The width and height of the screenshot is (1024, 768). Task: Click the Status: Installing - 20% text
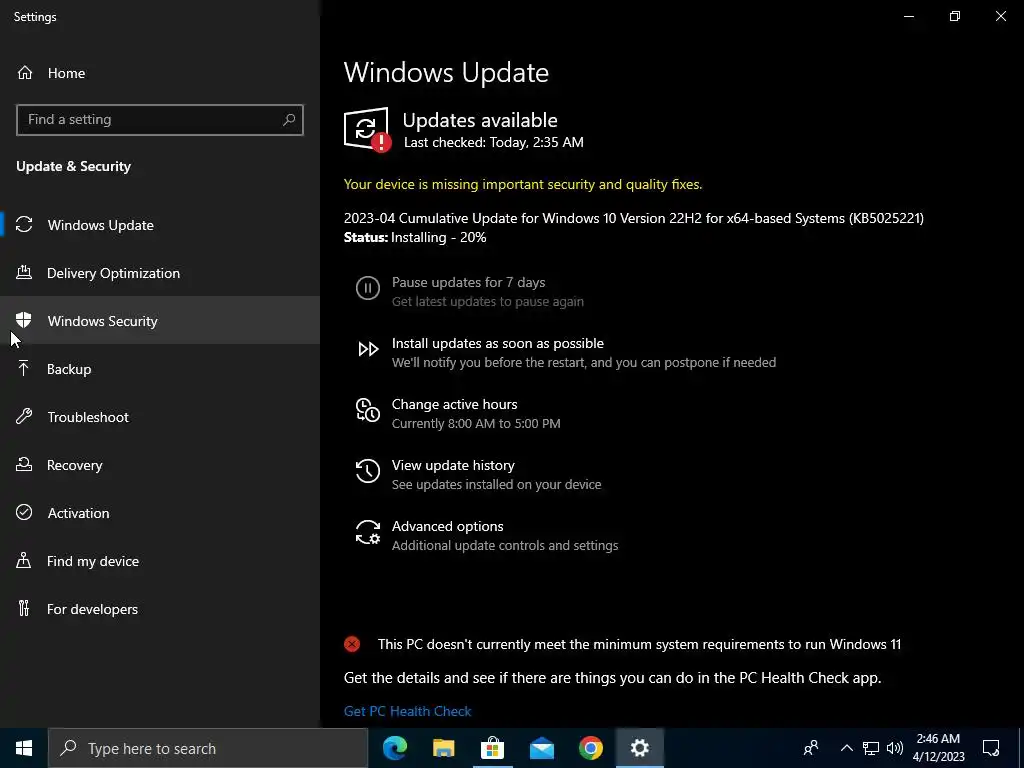pos(415,237)
